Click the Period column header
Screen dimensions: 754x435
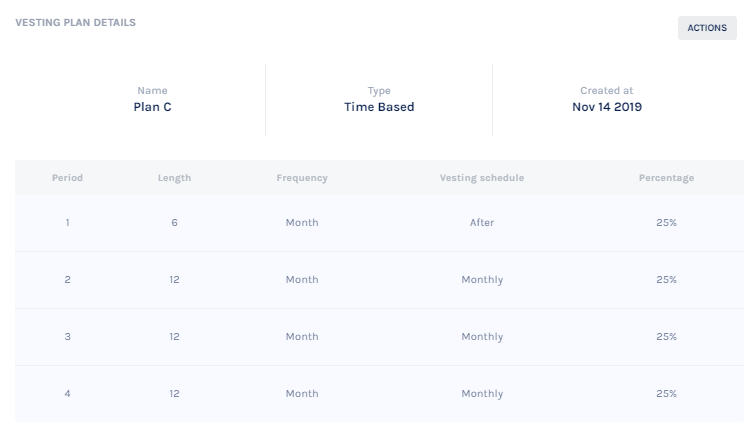(x=67, y=178)
